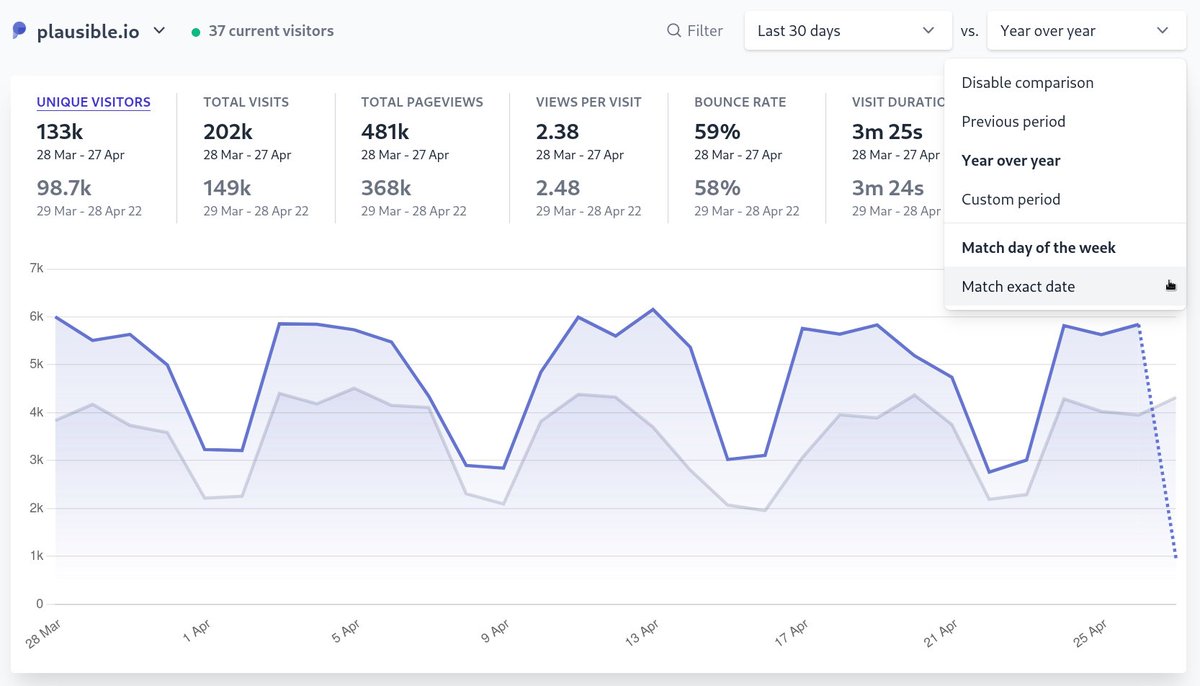The height and width of the screenshot is (686, 1200).
Task: Click the 37 current visitors link
Action: [270, 30]
